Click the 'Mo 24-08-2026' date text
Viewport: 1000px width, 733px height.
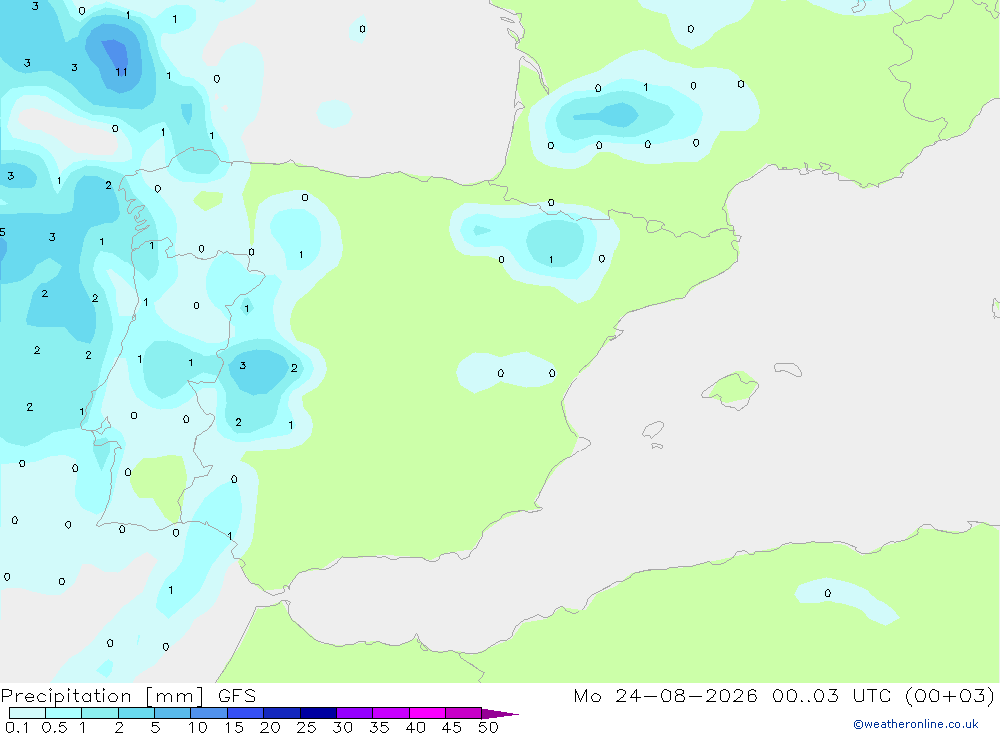coord(666,695)
